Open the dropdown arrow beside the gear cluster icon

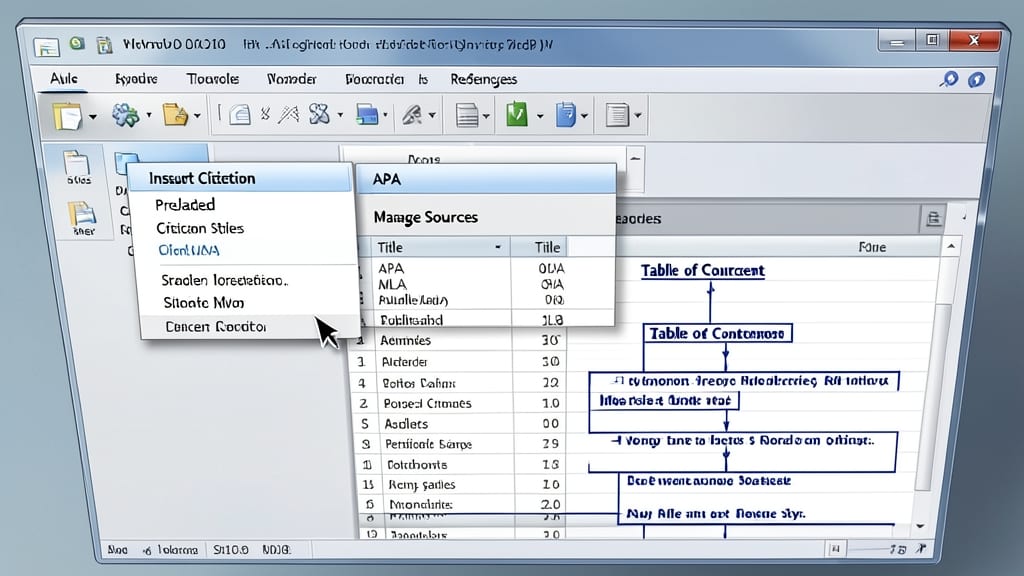[x=149, y=116]
